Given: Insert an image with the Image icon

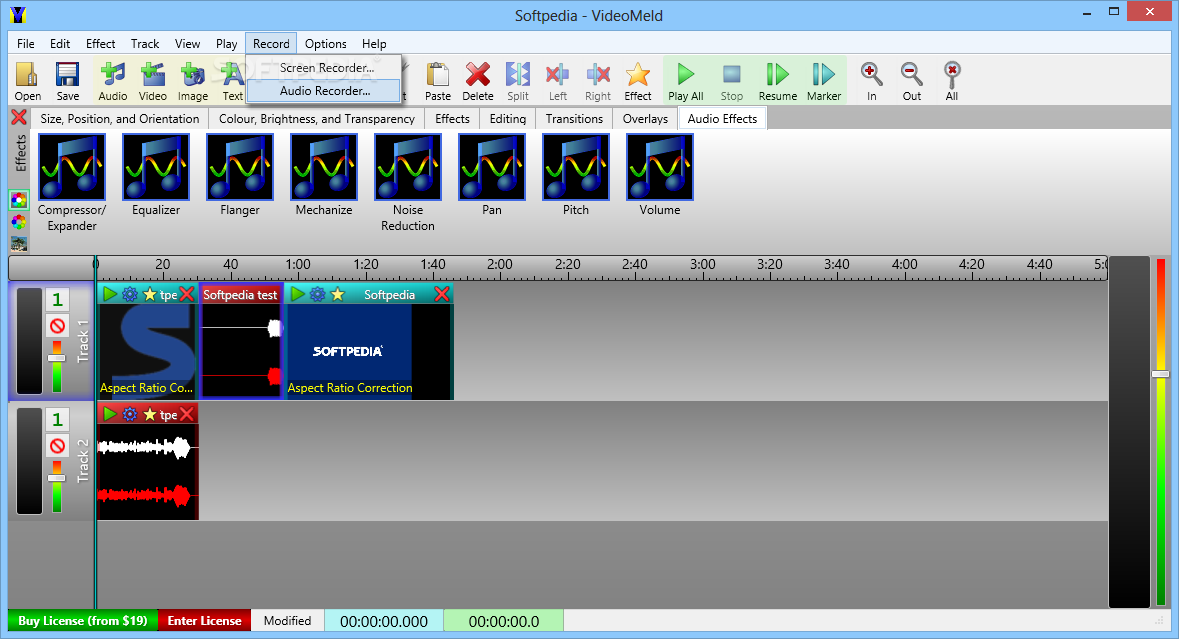Looking at the screenshot, I should pyautogui.click(x=192, y=81).
